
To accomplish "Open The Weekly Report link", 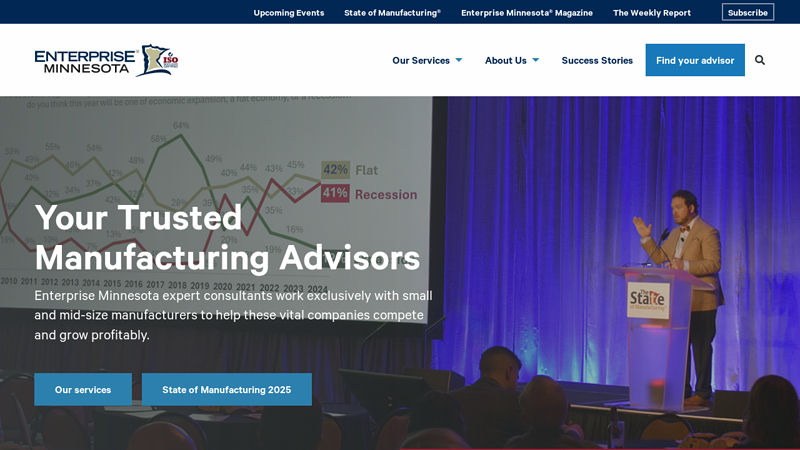I will [651, 12].
